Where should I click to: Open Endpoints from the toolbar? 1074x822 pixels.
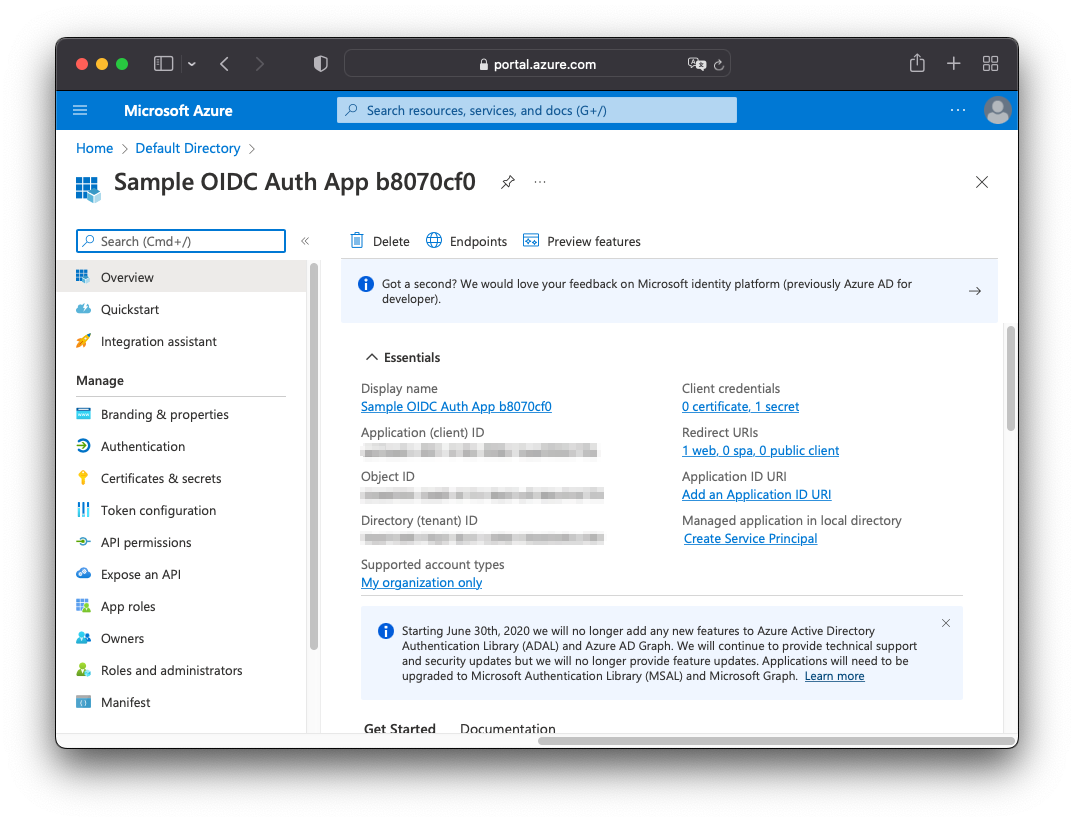(466, 241)
